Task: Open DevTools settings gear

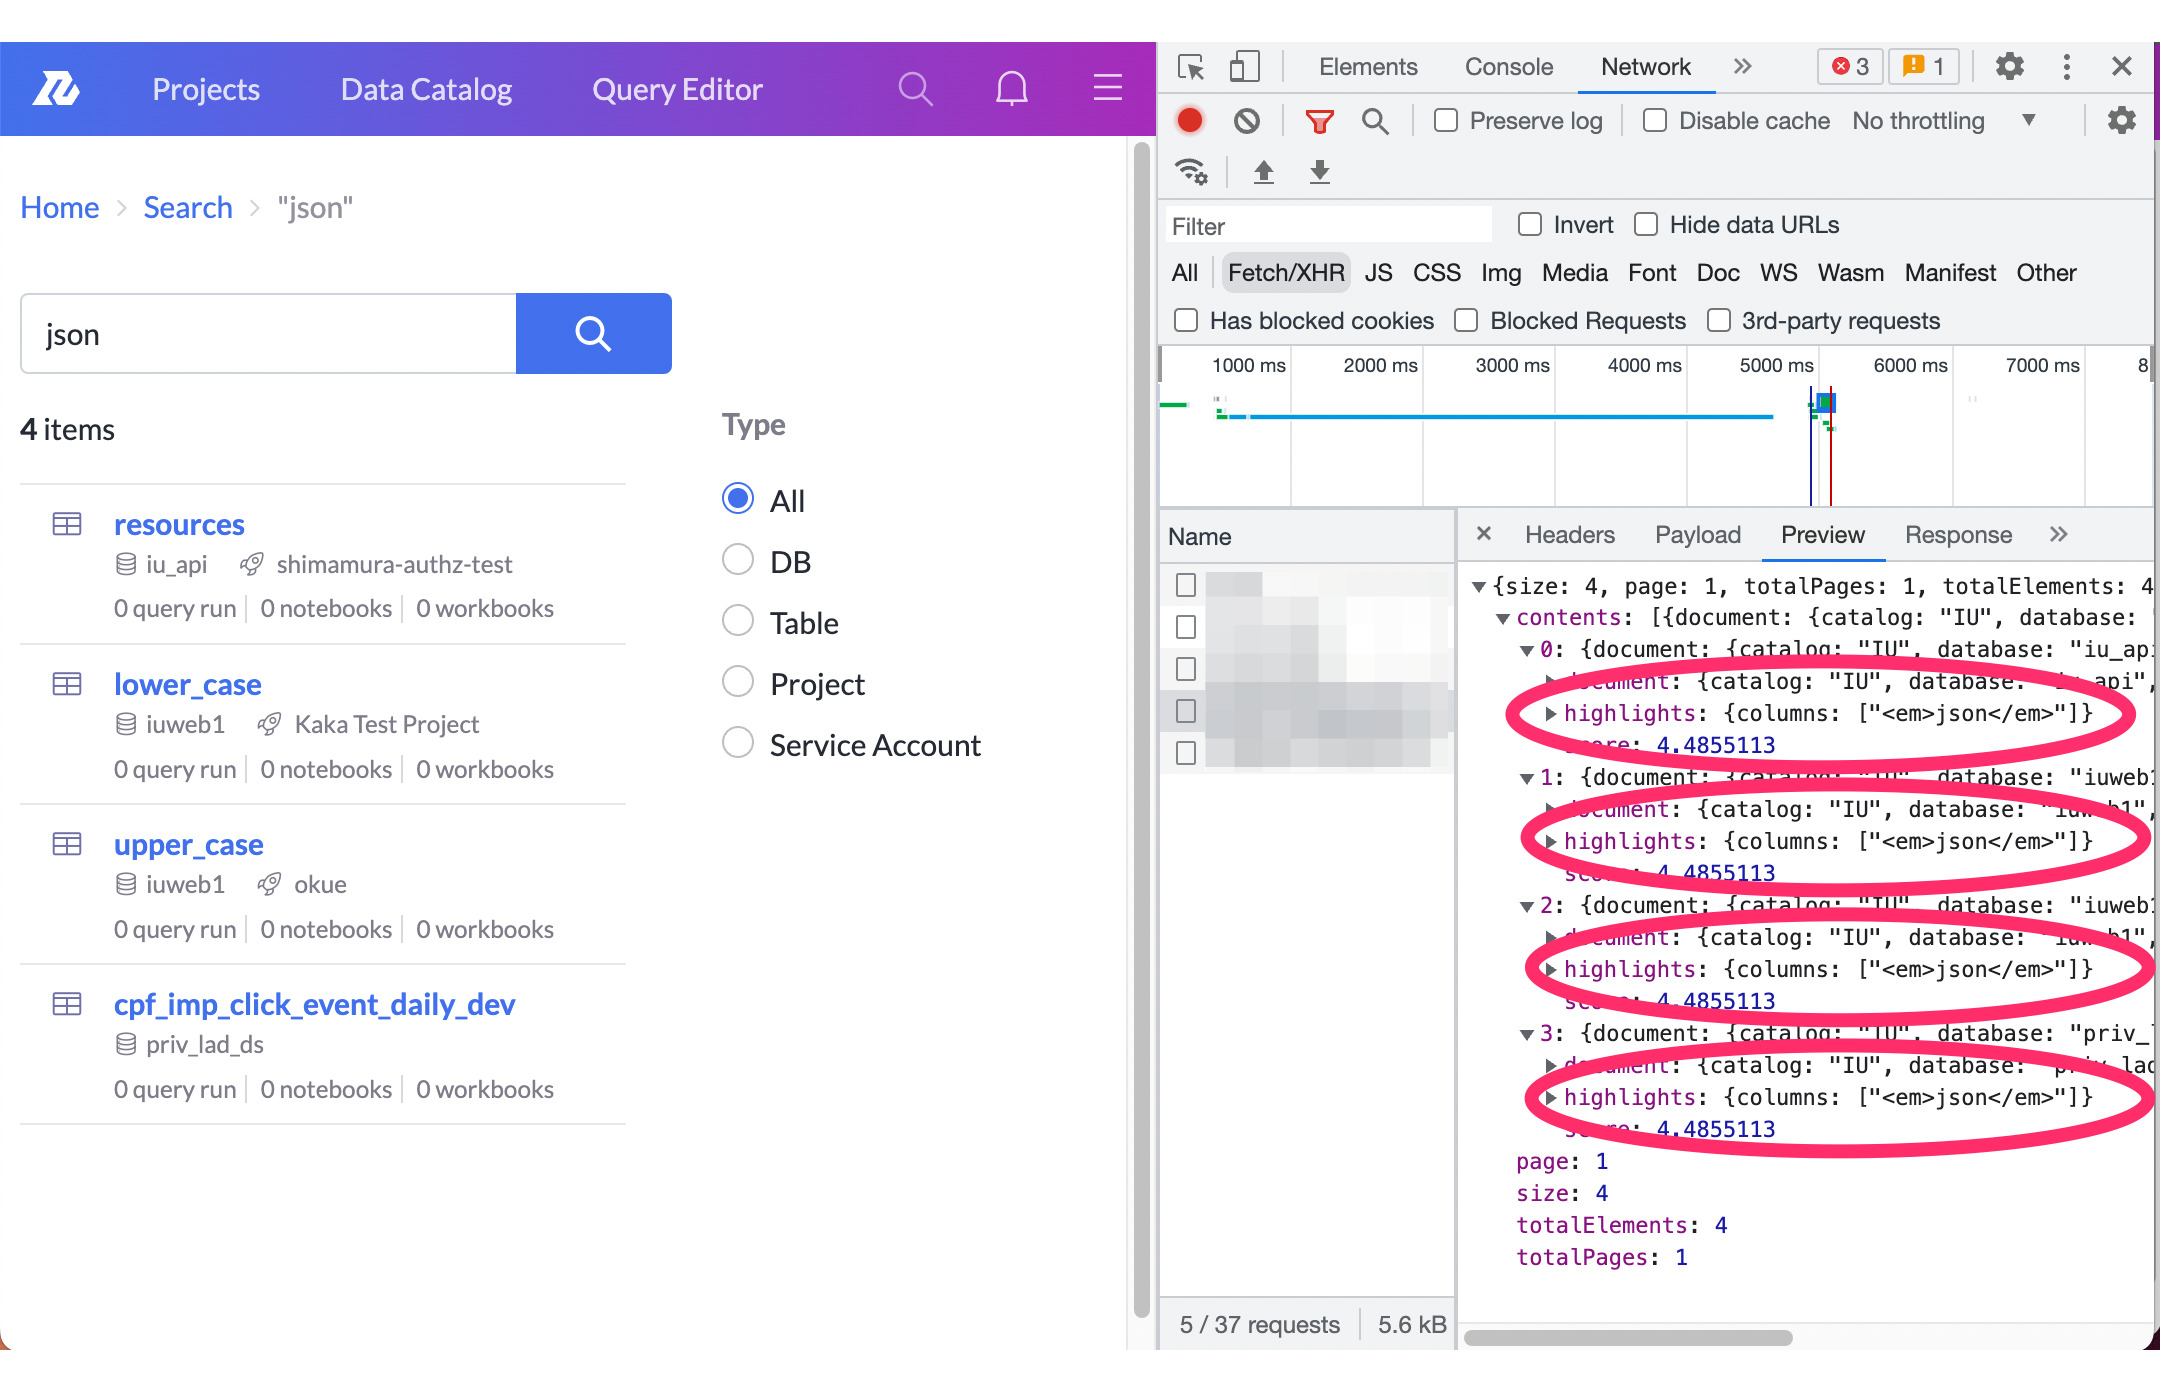Action: [x=2009, y=67]
